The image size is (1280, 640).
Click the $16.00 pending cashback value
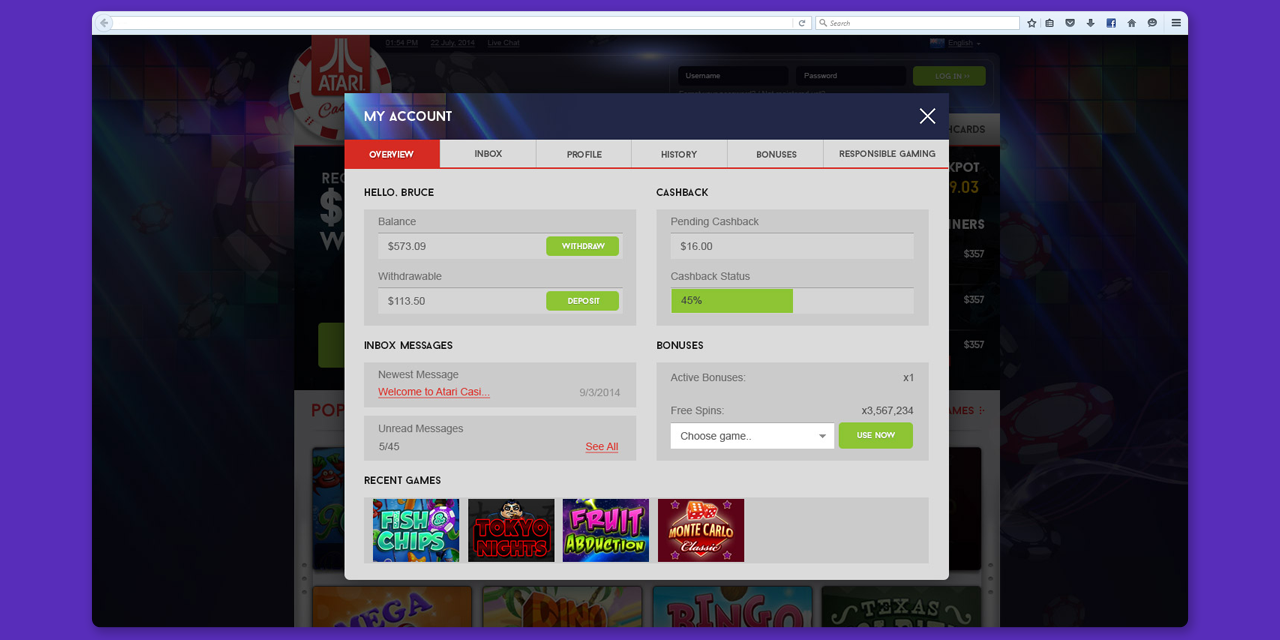coord(697,246)
